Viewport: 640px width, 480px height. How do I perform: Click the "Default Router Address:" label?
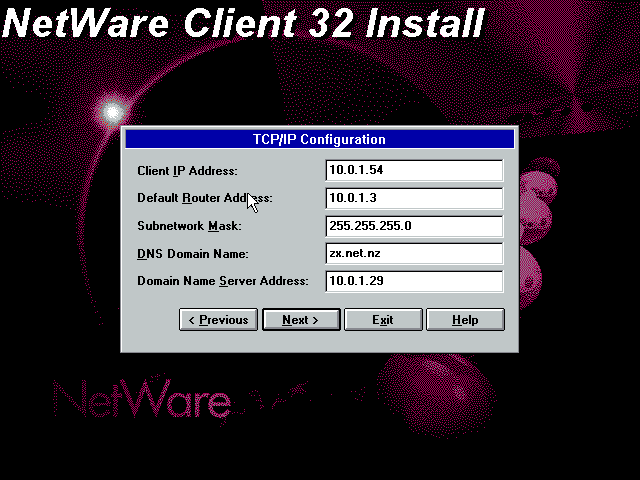(x=205, y=198)
